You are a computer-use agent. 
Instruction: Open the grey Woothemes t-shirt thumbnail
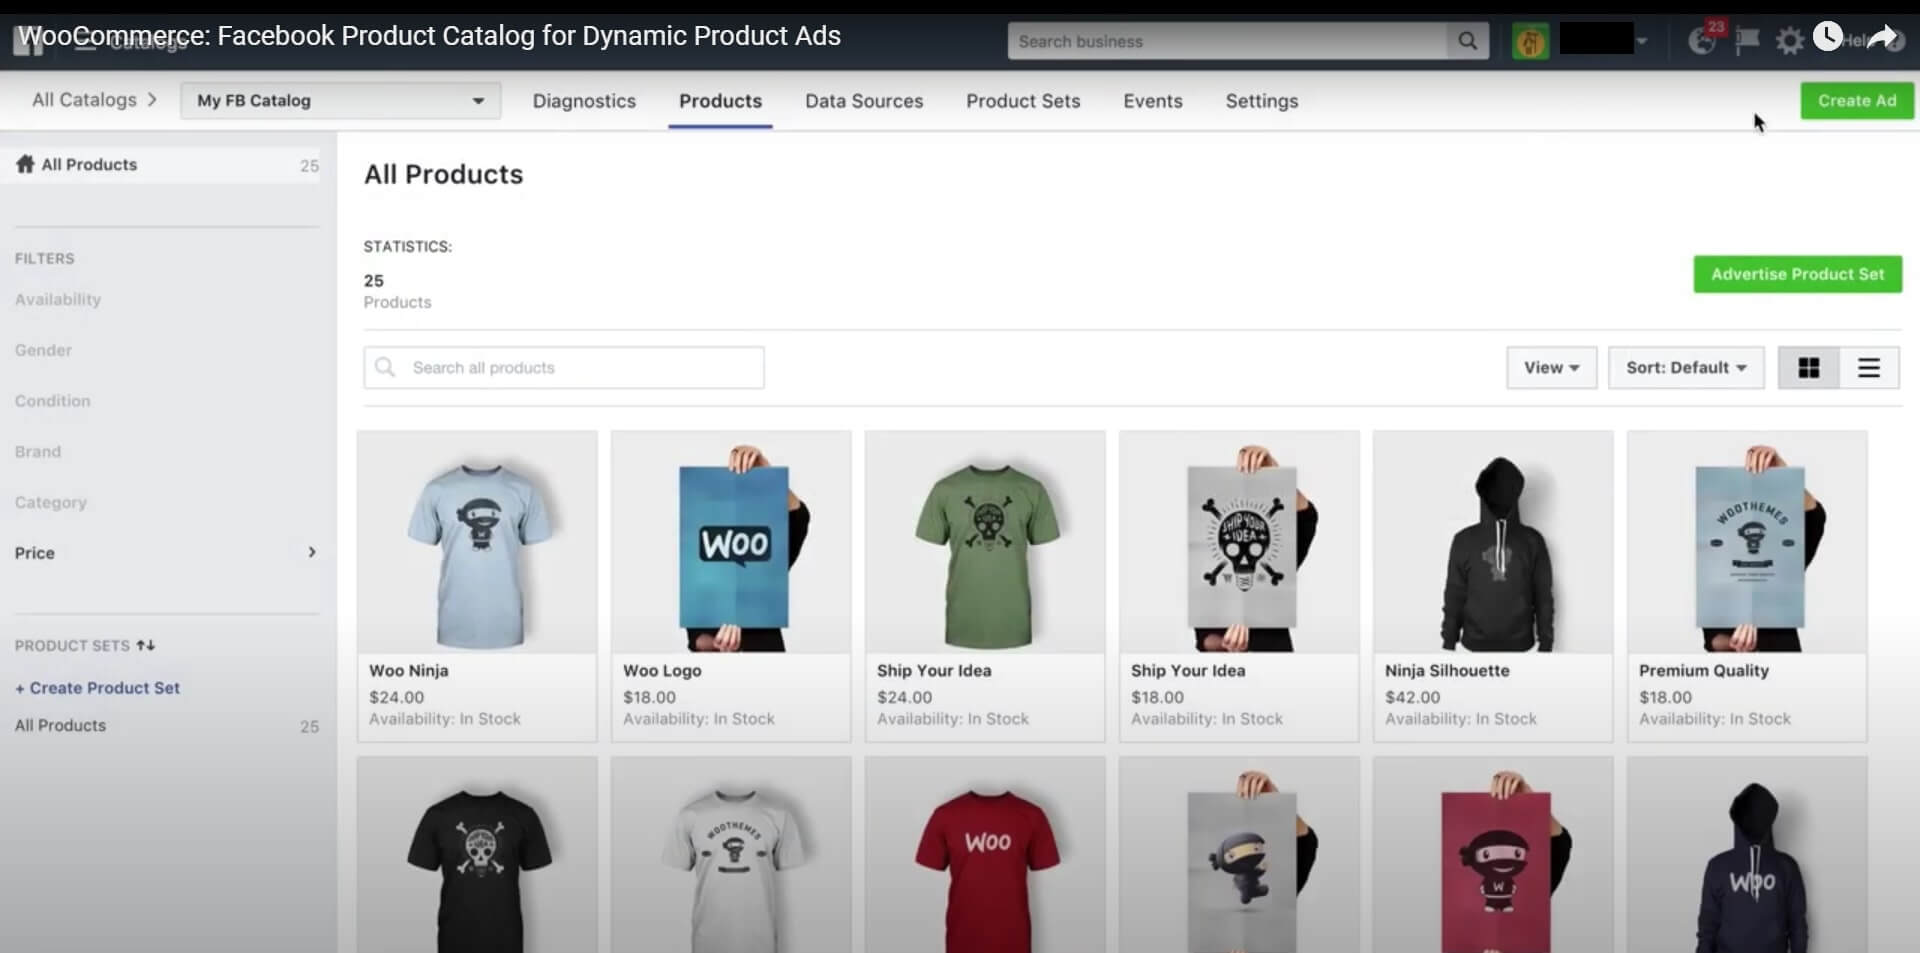click(x=731, y=856)
